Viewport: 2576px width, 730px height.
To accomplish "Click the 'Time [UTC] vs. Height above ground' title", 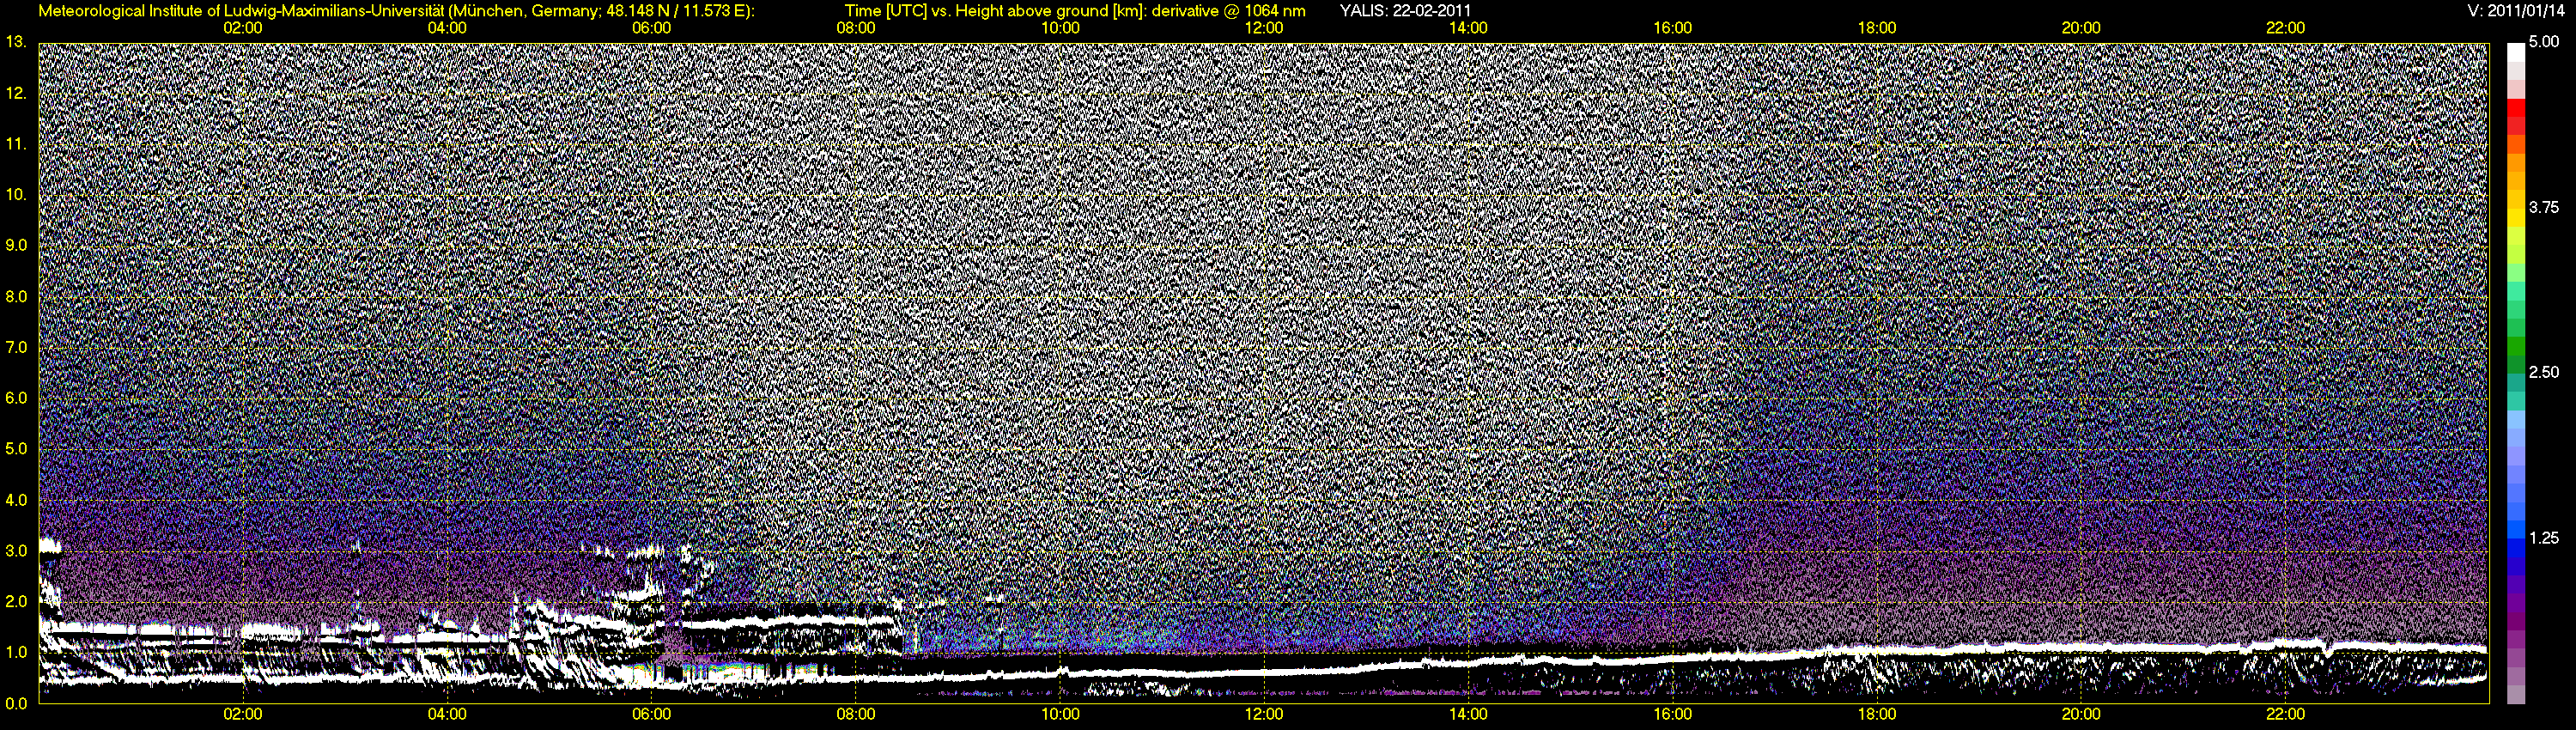I will point(1074,11).
